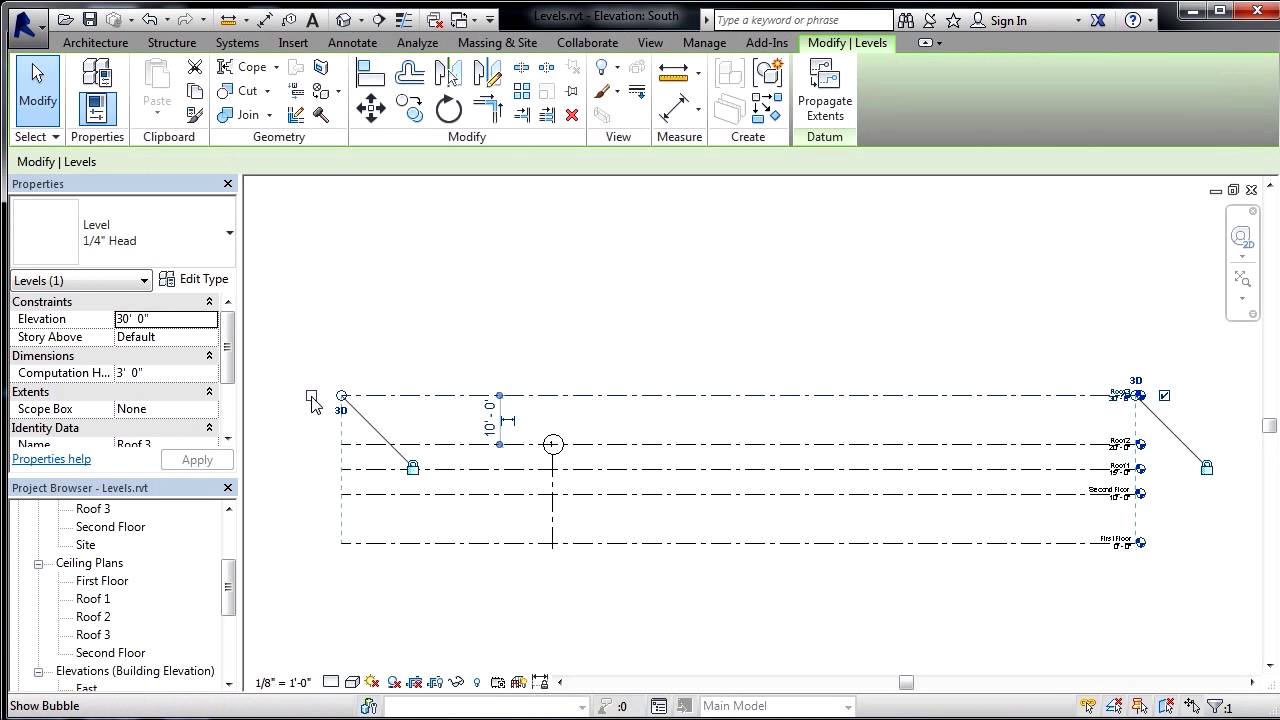Toggle the Show Bubble checkbox at left level end
The width and height of the screenshot is (1280, 720).
point(311,396)
